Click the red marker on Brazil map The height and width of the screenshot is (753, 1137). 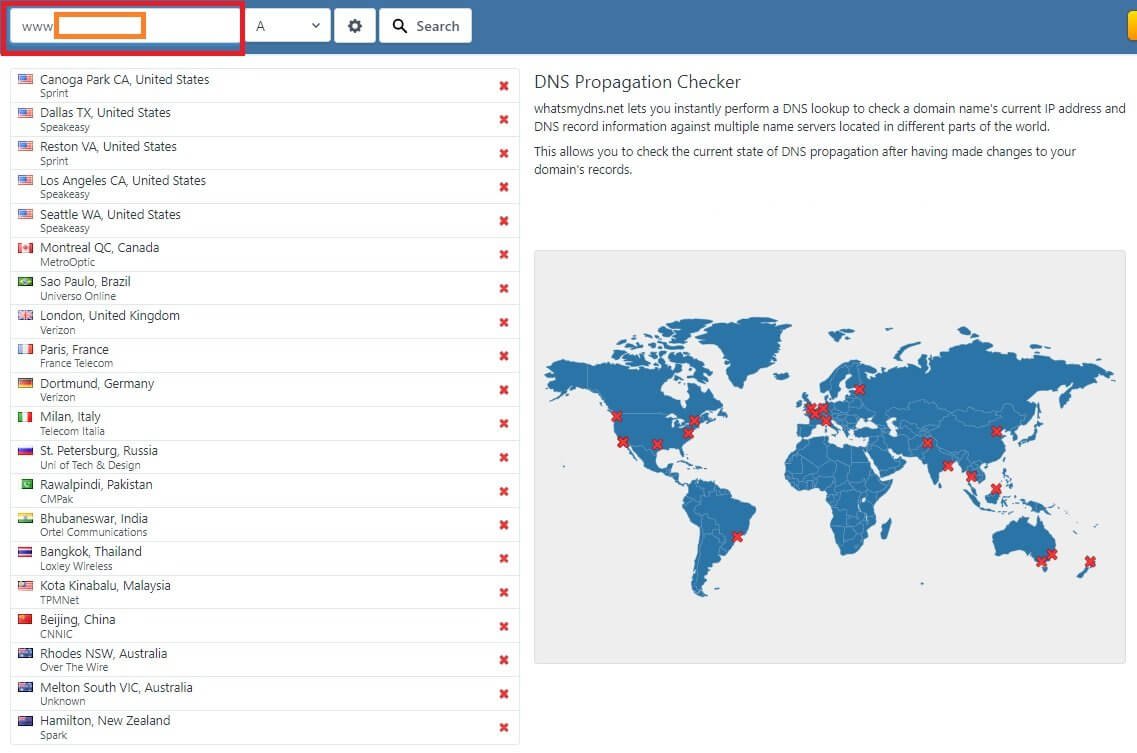pos(737,538)
